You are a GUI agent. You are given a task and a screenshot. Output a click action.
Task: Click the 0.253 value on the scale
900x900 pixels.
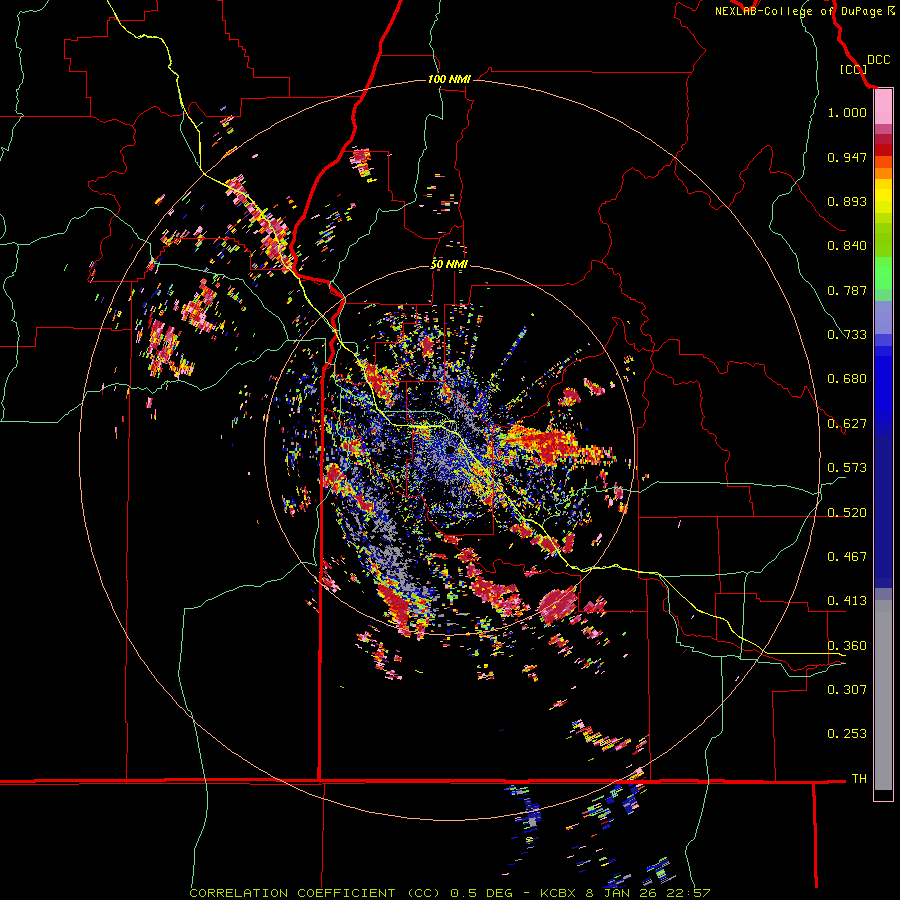tap(847, 734)
